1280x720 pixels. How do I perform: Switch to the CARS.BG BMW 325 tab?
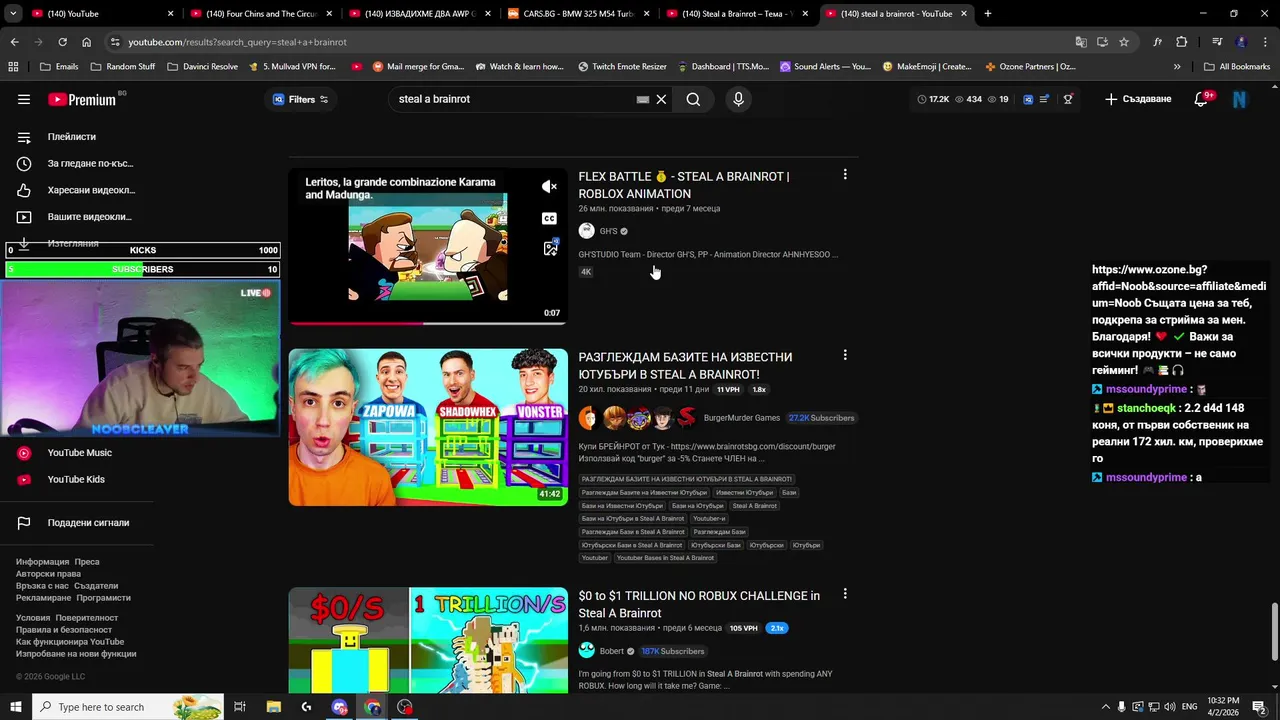click(577, 14)
